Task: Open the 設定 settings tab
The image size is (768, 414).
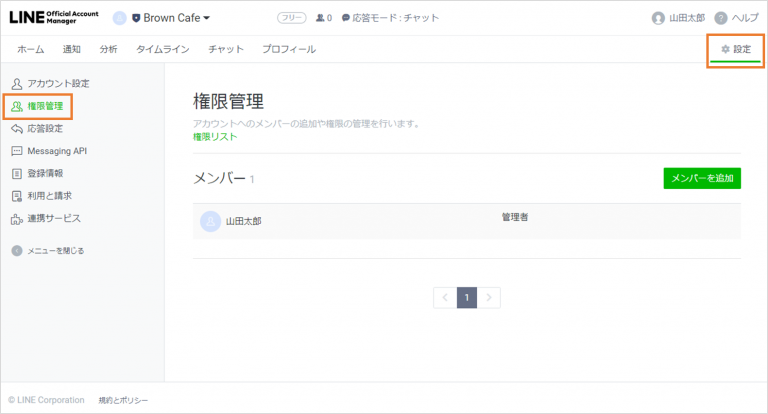Action: click(x=735, y=49)
